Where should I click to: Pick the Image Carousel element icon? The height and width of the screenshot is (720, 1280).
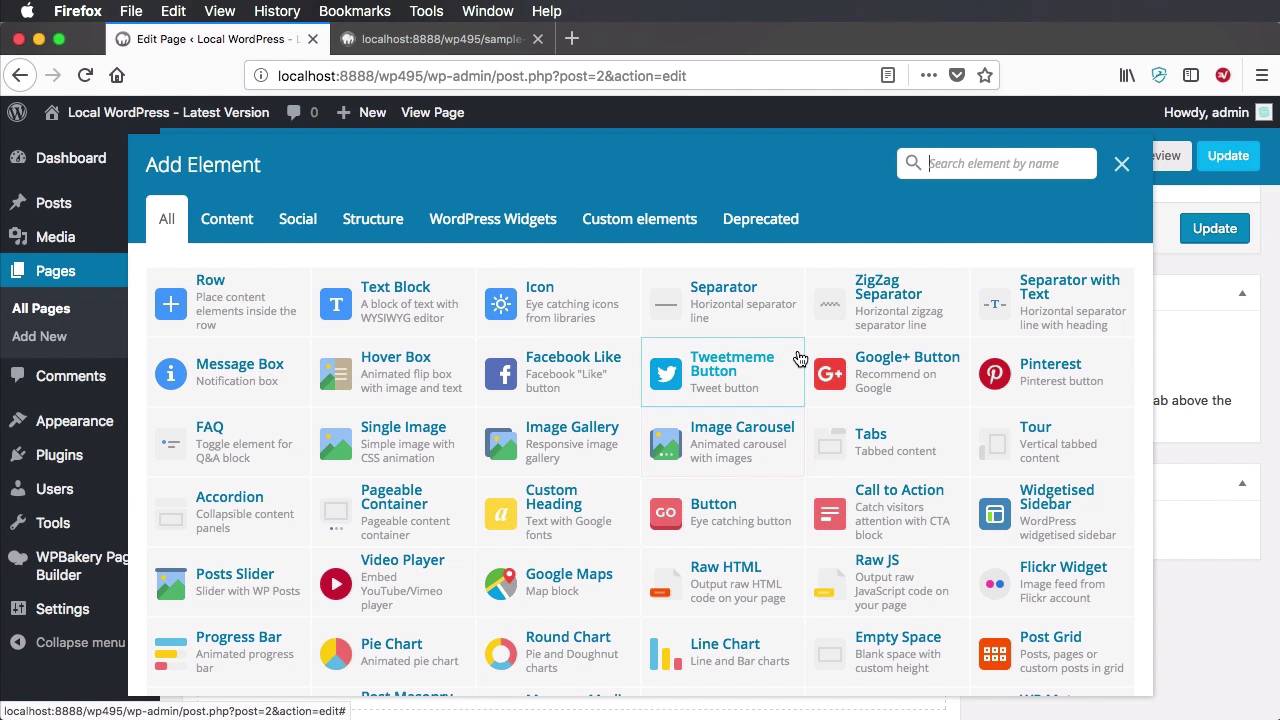[666, 443]
